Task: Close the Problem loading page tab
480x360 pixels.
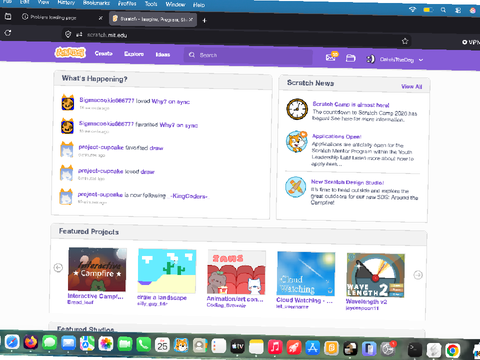Action: pyautogui.click(x=100, y=18)
